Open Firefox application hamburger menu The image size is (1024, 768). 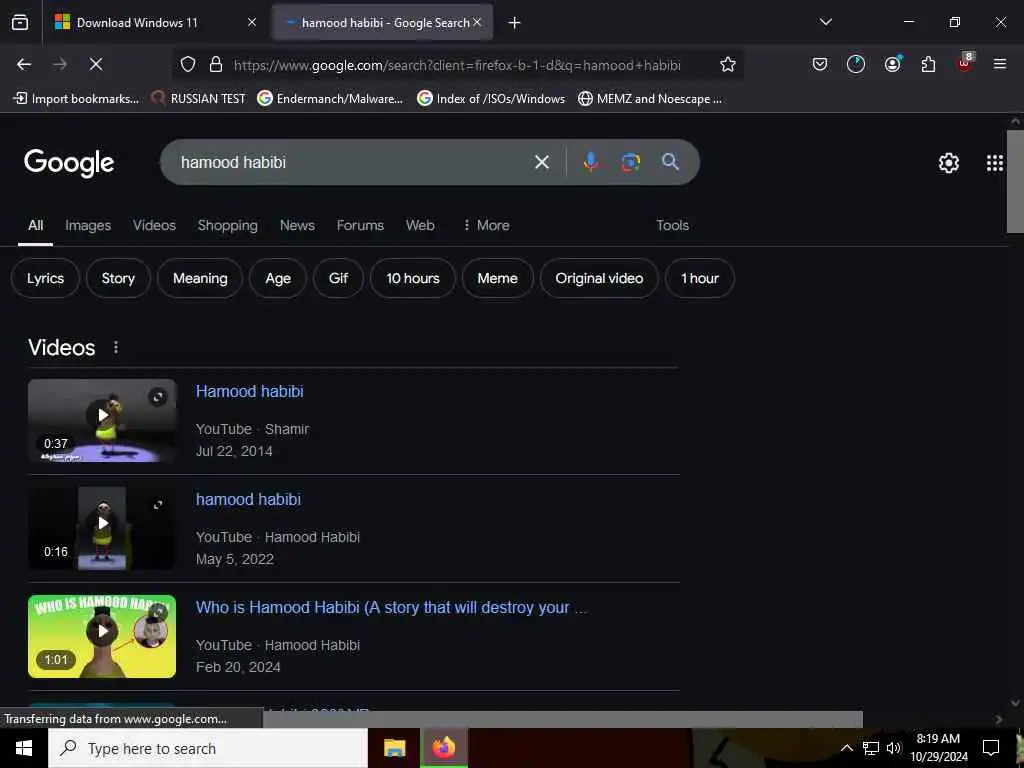coord(1000,64)
